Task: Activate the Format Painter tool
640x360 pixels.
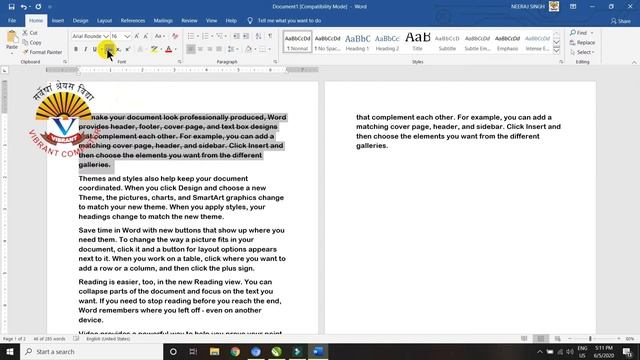Action: tap(42, 52)
